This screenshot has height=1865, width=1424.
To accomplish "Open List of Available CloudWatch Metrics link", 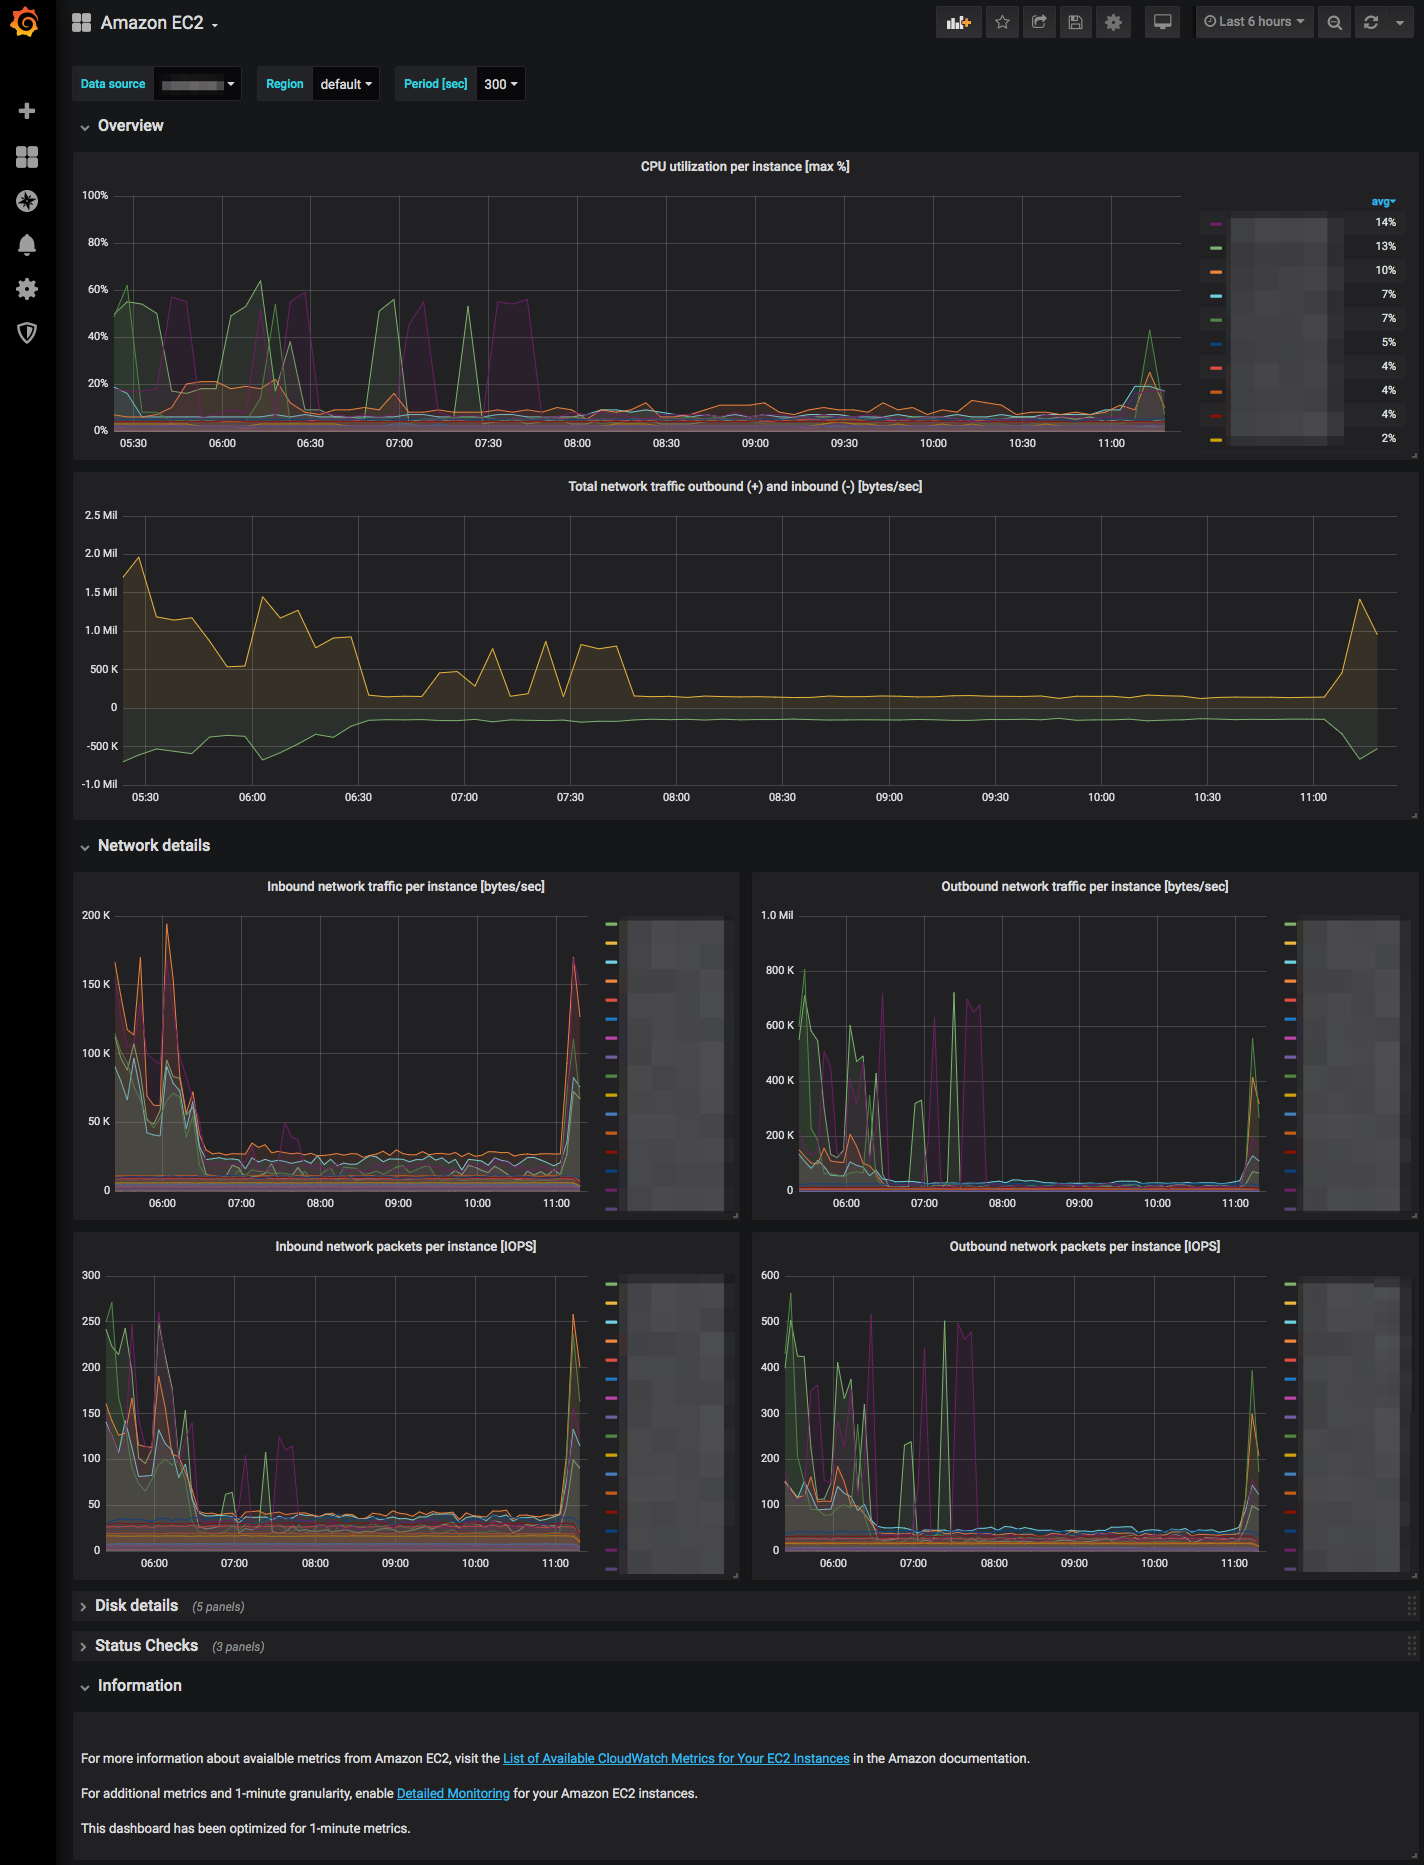I will [676, 1759].
